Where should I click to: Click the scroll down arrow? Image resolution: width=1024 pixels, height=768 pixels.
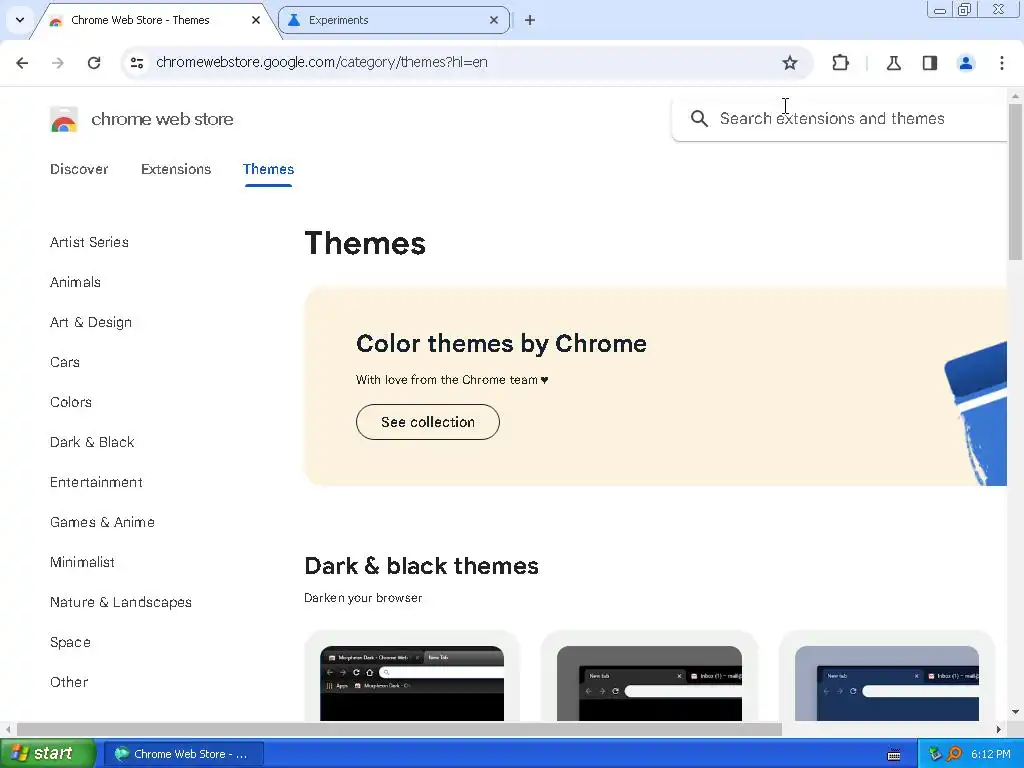tap(1015, 712)
